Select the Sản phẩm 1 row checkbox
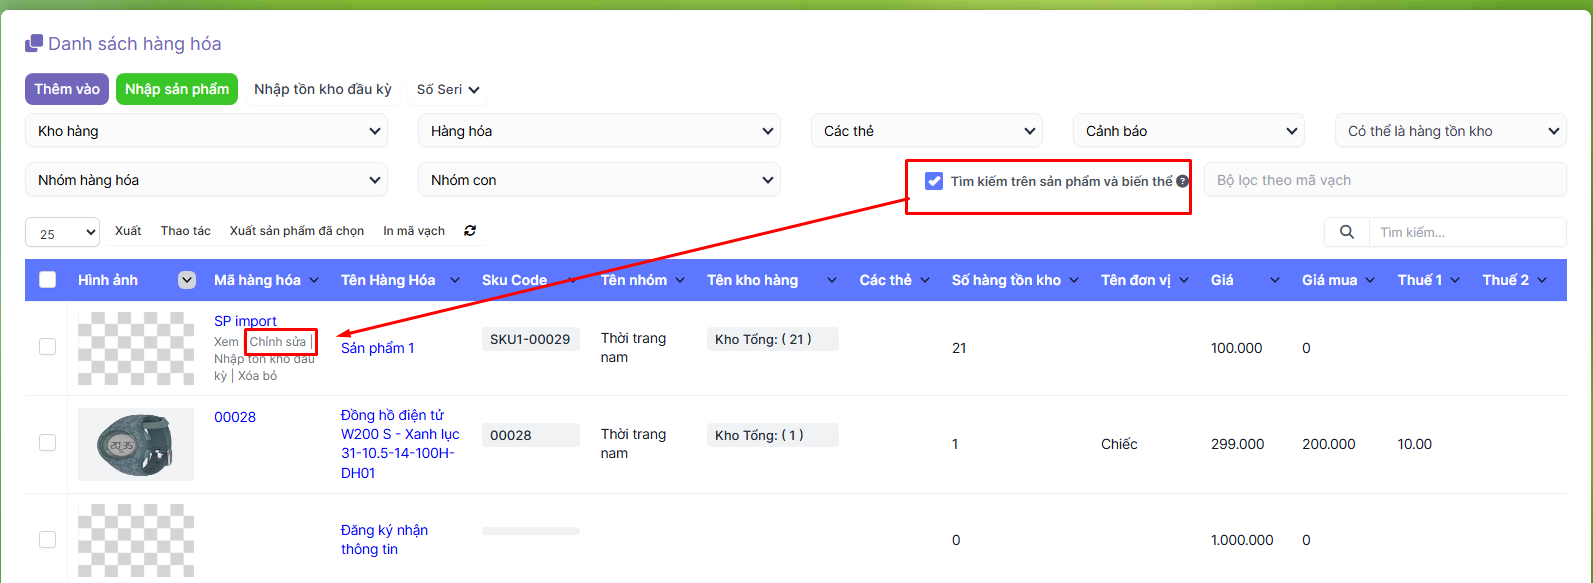The height and width of the screenshot is (583, 1593). click(47, 347)
